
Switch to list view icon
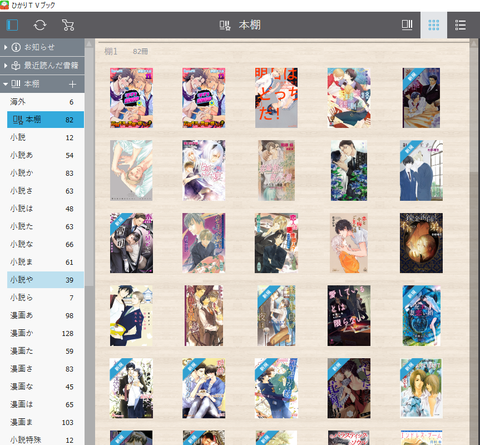[x=460, y=25]
